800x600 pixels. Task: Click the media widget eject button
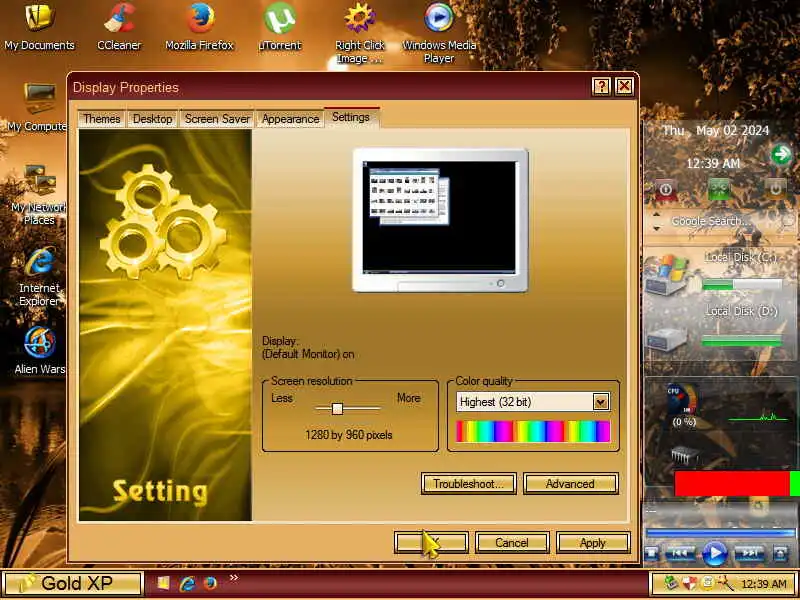(x=780, y=553)
